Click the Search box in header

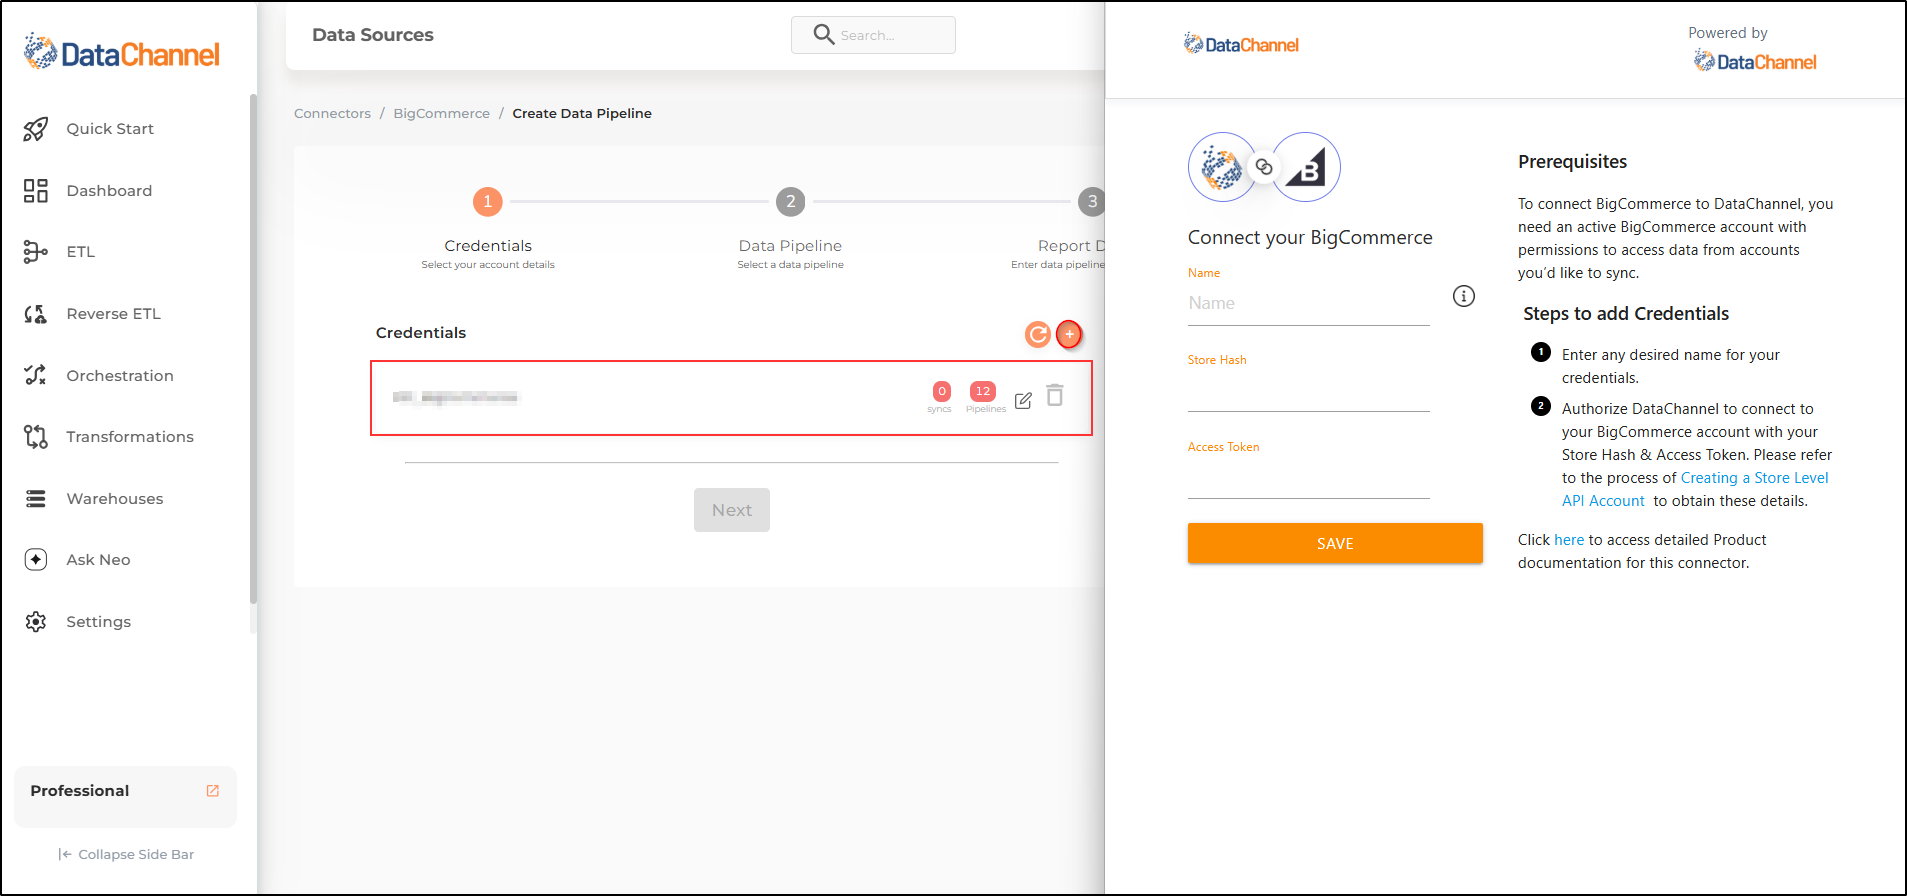[873, 35]
